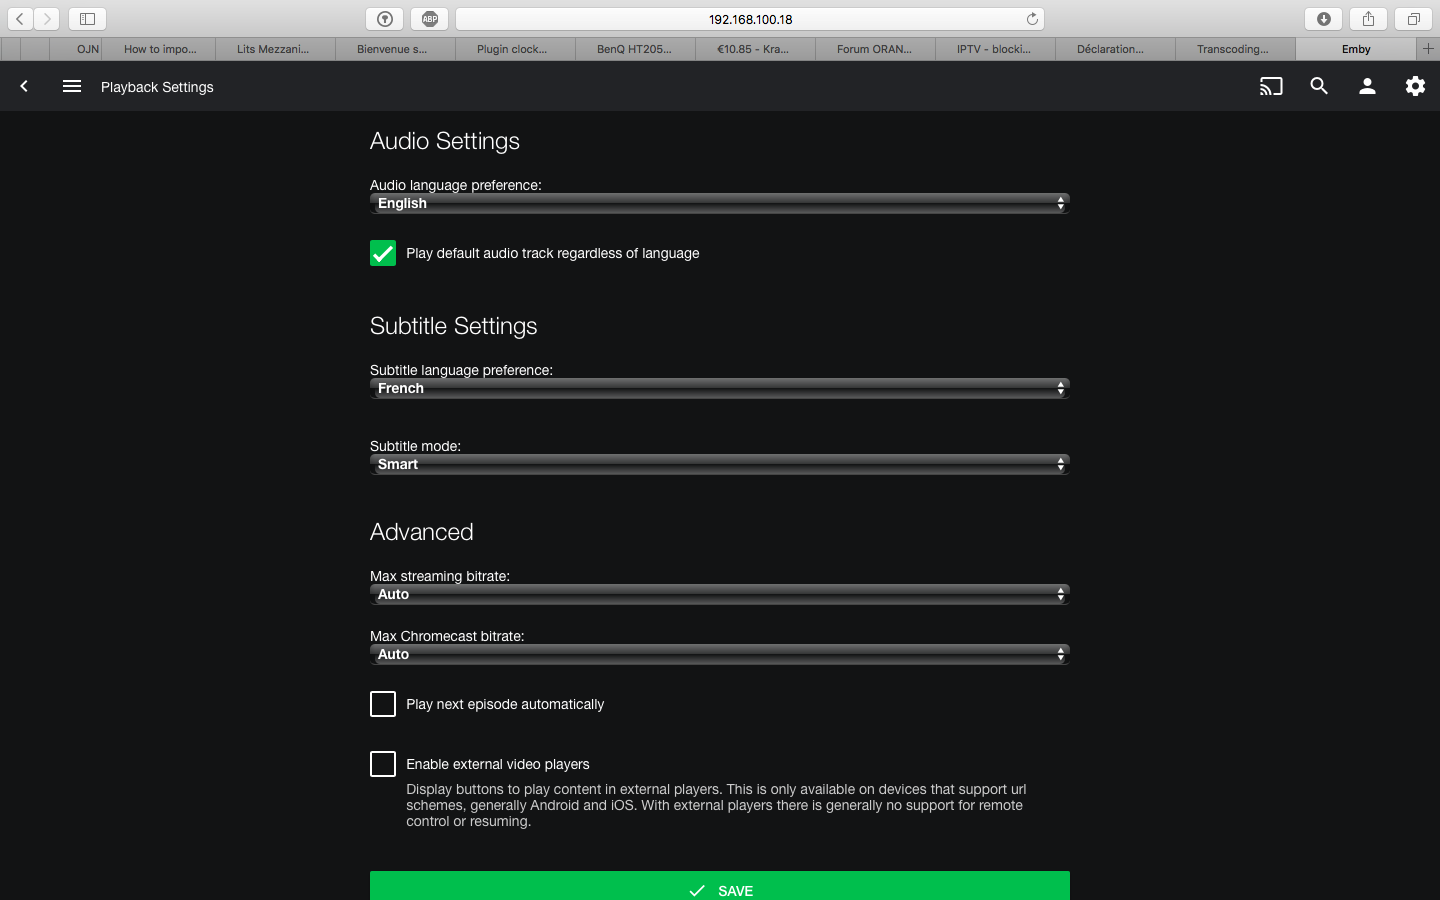Switch to the Plugin clock... tab
Screen dimensions: 1440x900
pos(515,49)
